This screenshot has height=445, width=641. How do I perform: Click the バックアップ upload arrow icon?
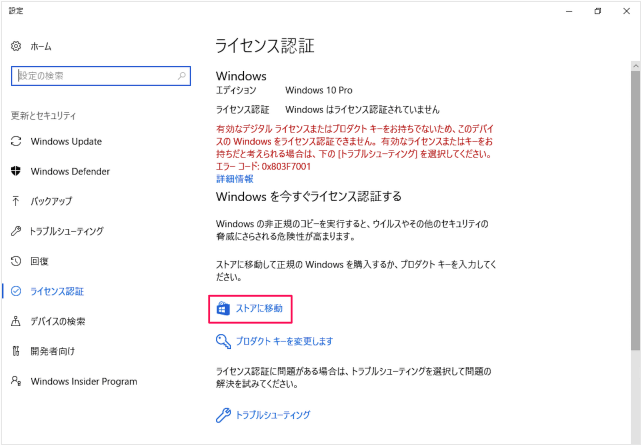(16, 201)
